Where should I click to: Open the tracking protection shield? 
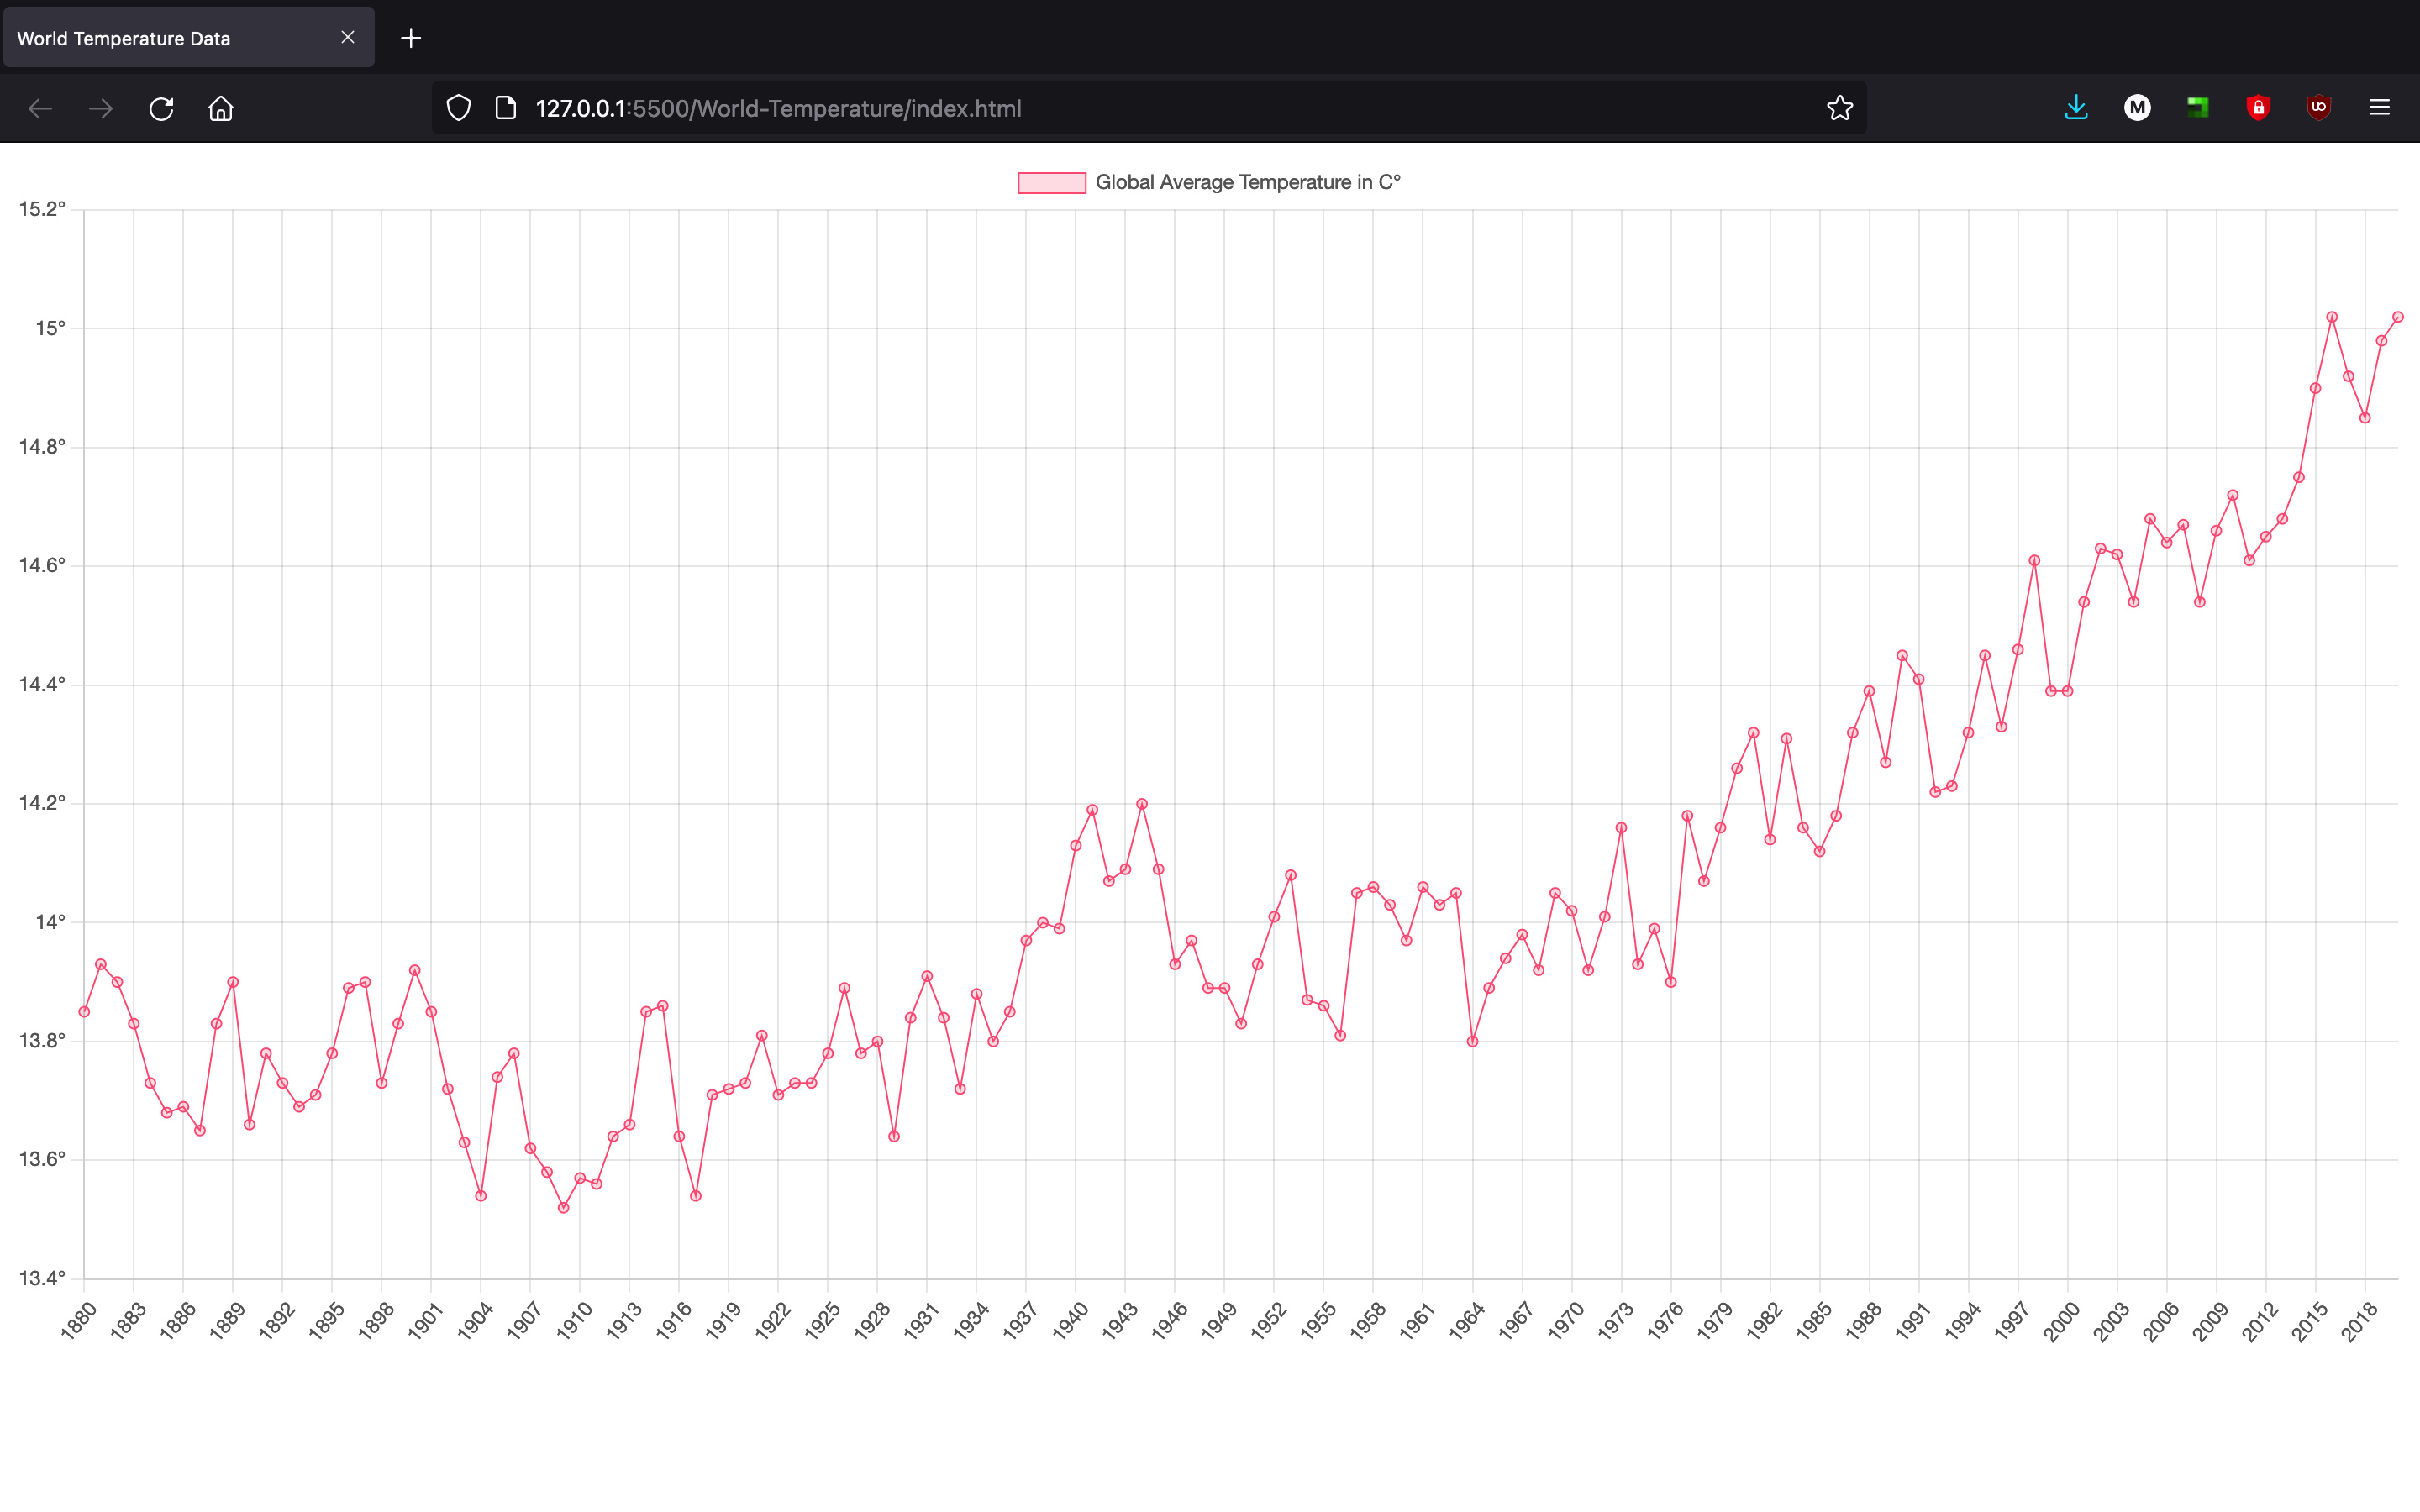[459, 108]
